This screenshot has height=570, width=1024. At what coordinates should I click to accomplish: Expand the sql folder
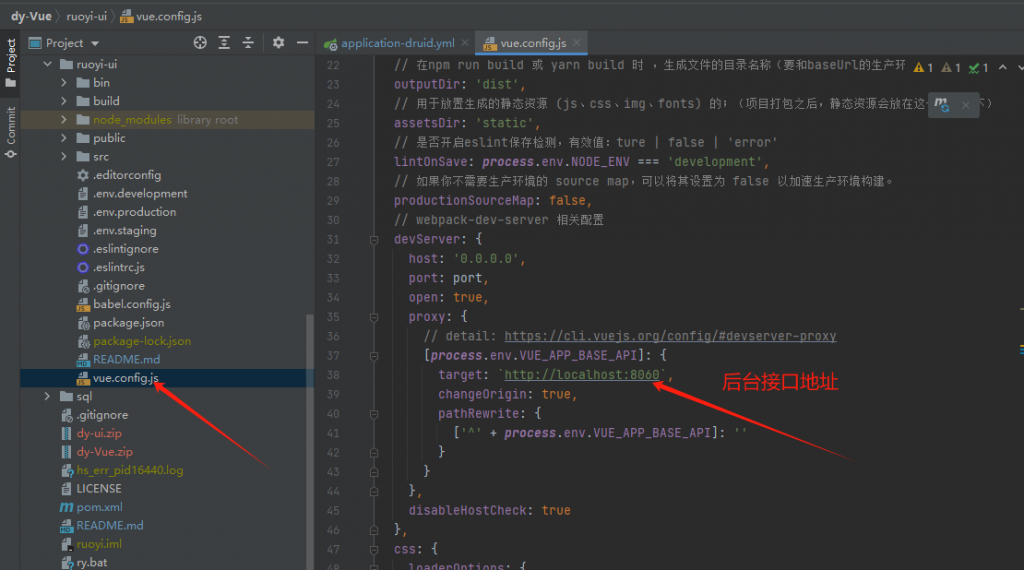click(x=47, y=397)
